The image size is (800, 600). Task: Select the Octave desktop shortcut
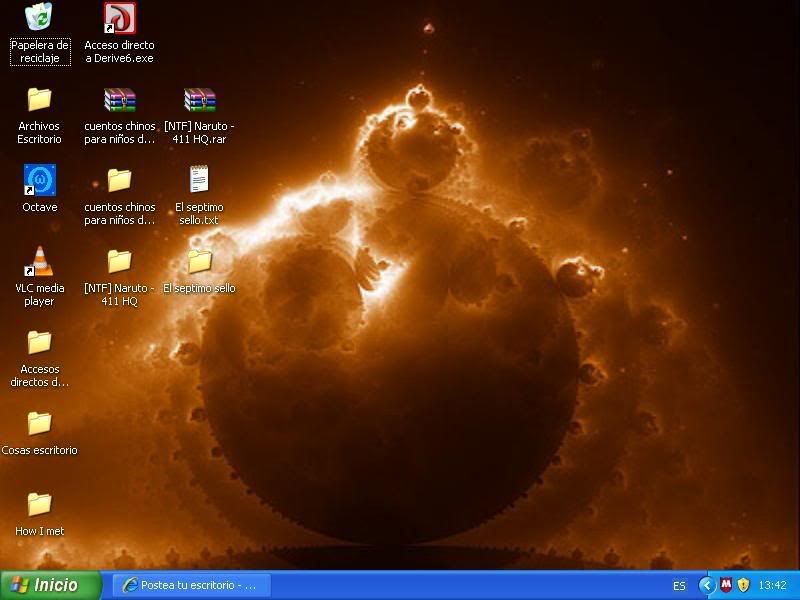pos(40,180)
